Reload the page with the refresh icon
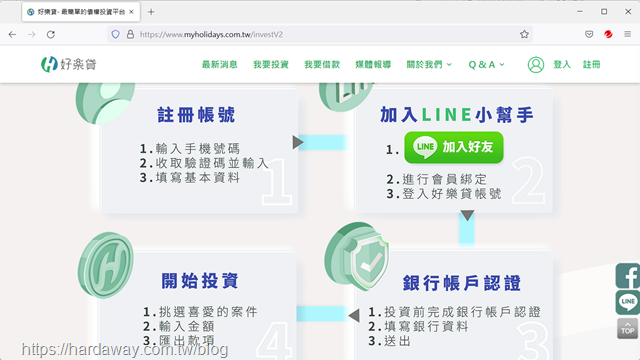The width and height of the screenshot is (640, 360). 51,35
